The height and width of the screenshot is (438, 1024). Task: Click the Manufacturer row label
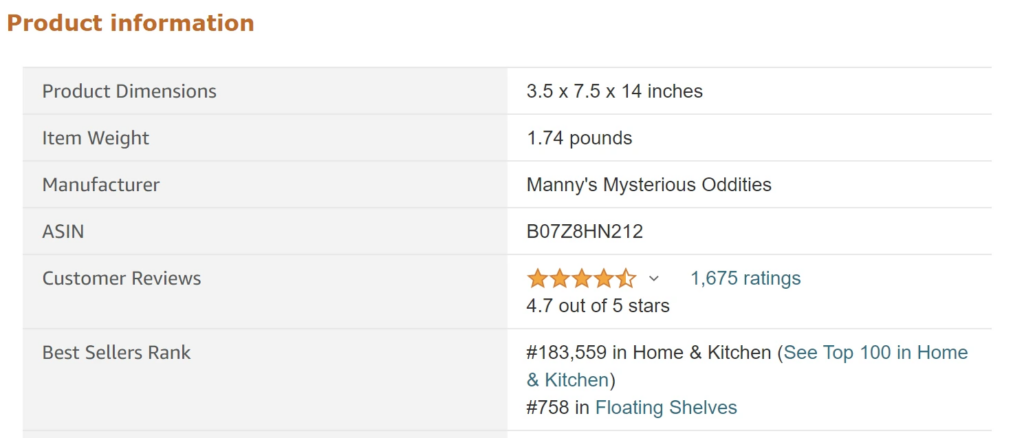tap(100, 185)
